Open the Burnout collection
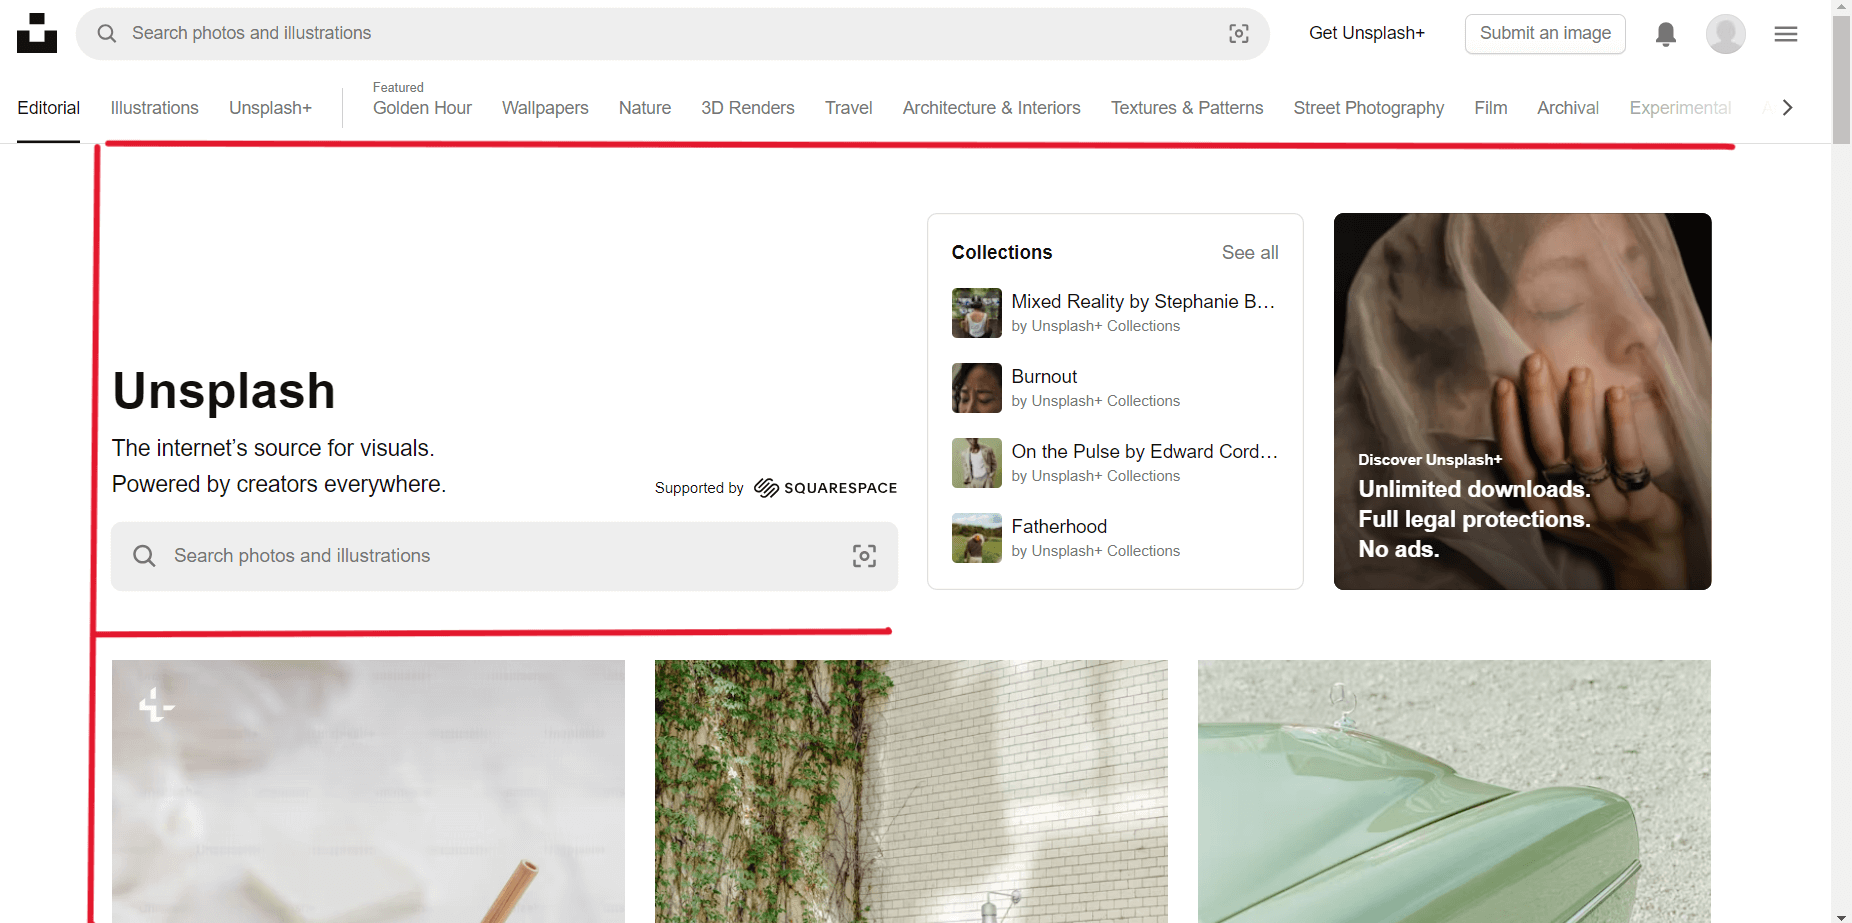1852x923 pixels. pos(1044,377)
